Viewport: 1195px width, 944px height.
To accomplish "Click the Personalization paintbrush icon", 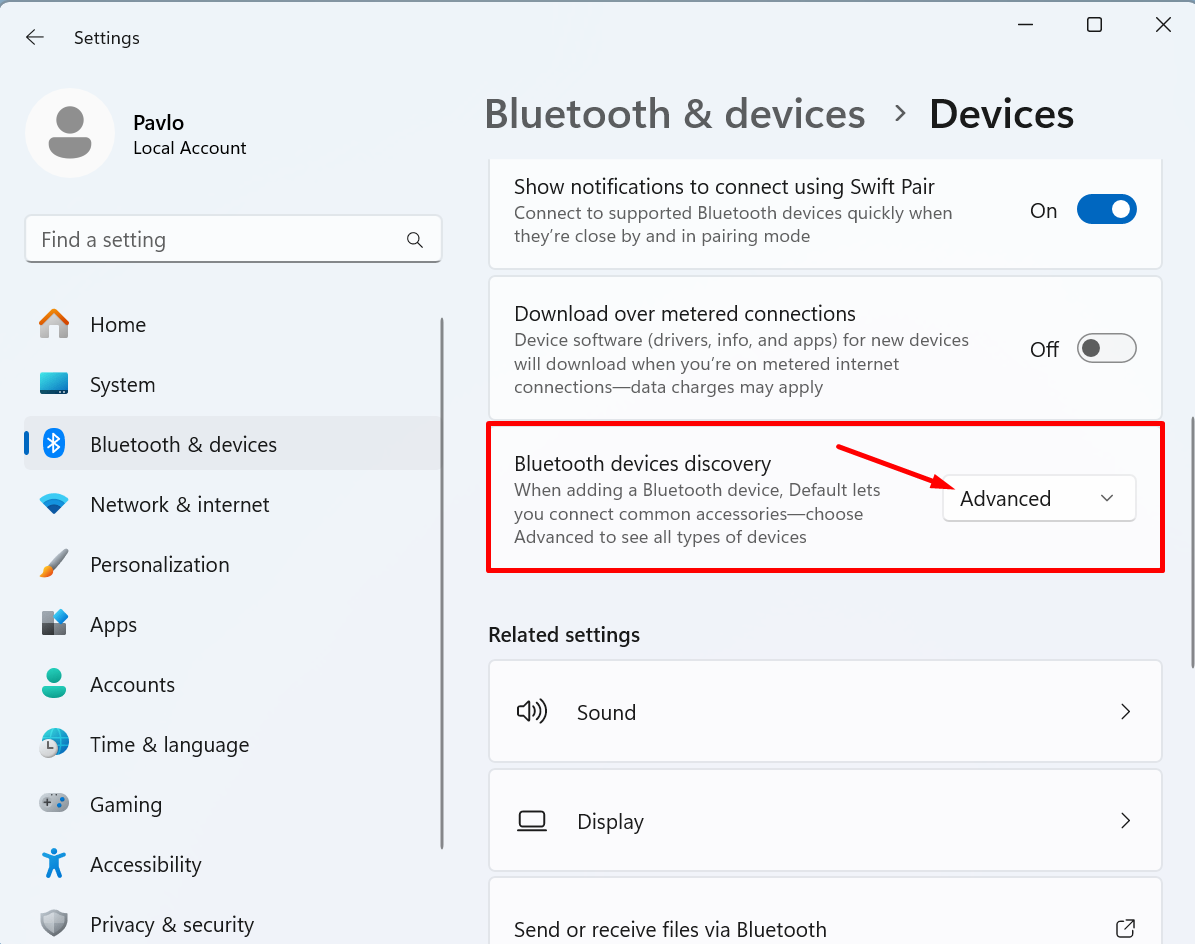I will click(54, 564).
